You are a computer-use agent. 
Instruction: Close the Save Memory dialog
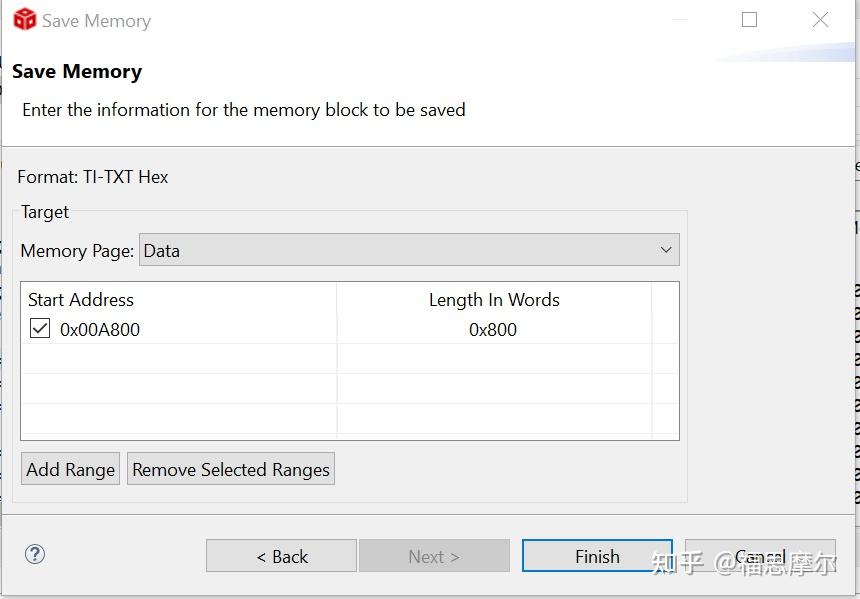pos(820,20)
